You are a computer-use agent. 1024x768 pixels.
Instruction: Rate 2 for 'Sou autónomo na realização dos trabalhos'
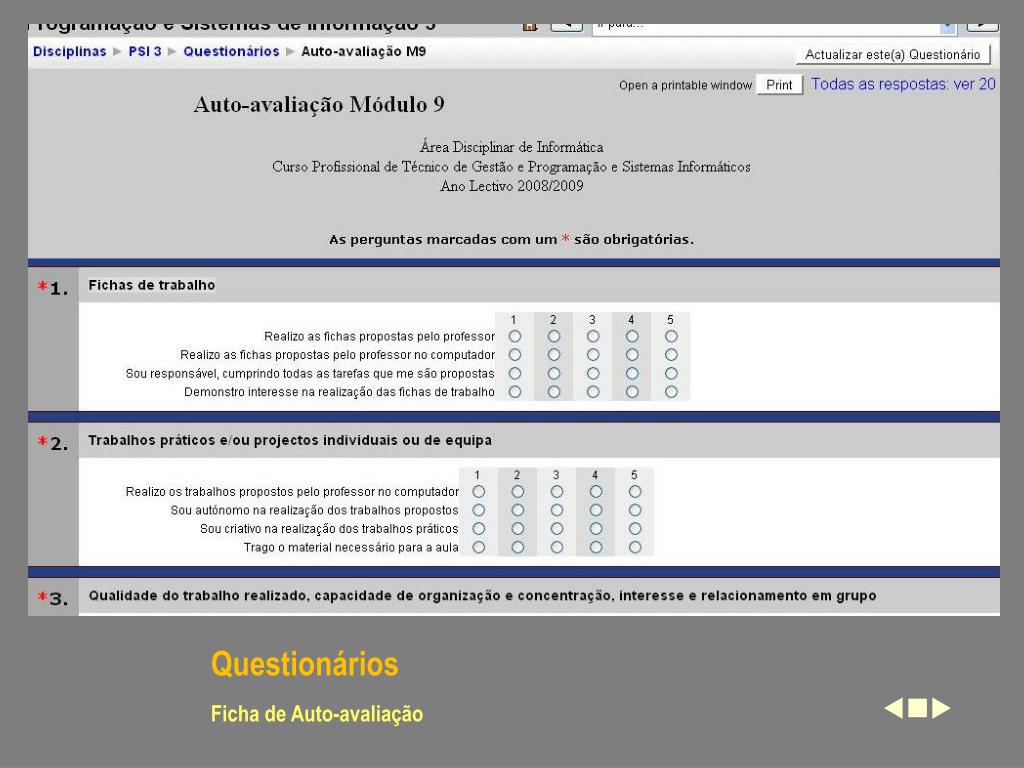518,510
